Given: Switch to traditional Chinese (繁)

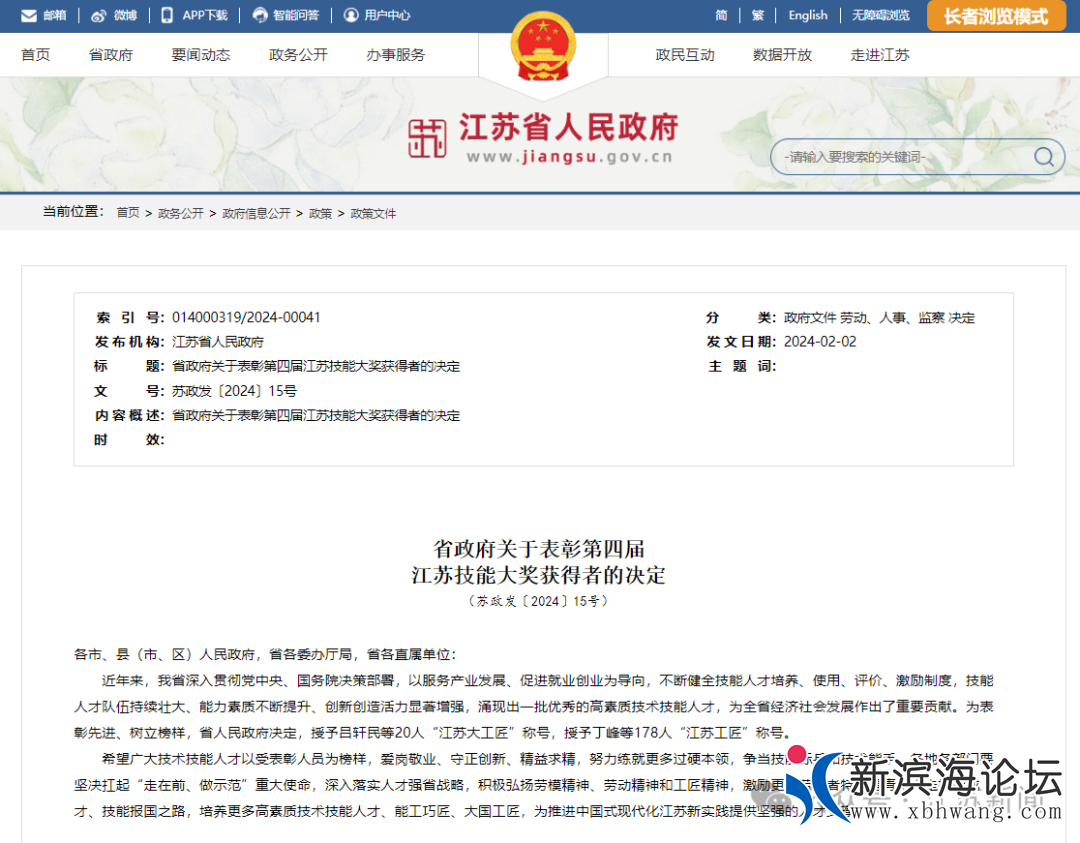Looking at the screenshot, I should click(x=757, y=16).
